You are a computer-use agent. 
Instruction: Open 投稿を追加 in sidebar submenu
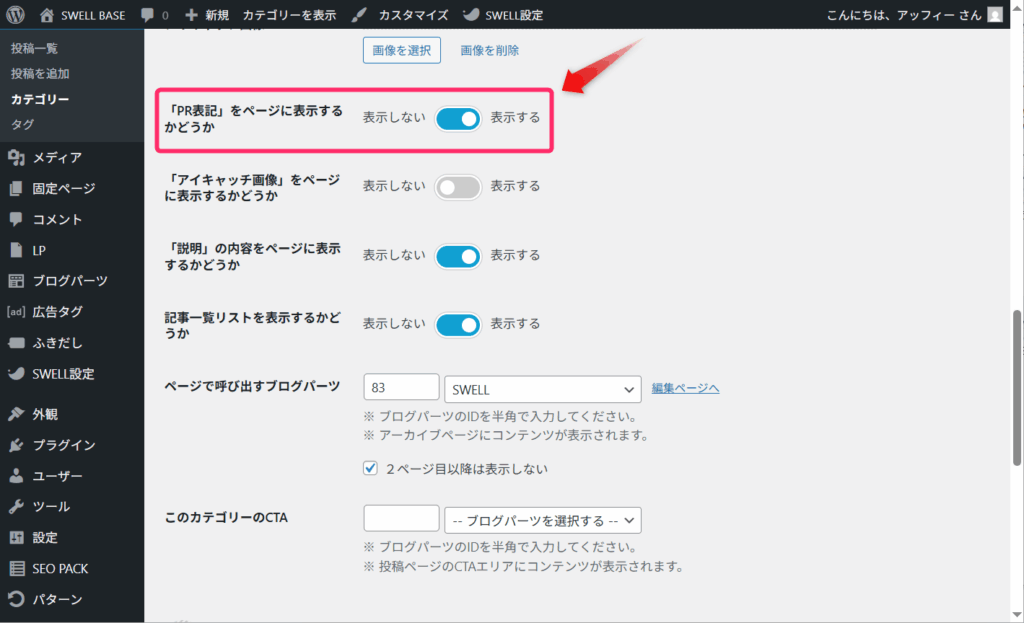pos(40,74)
